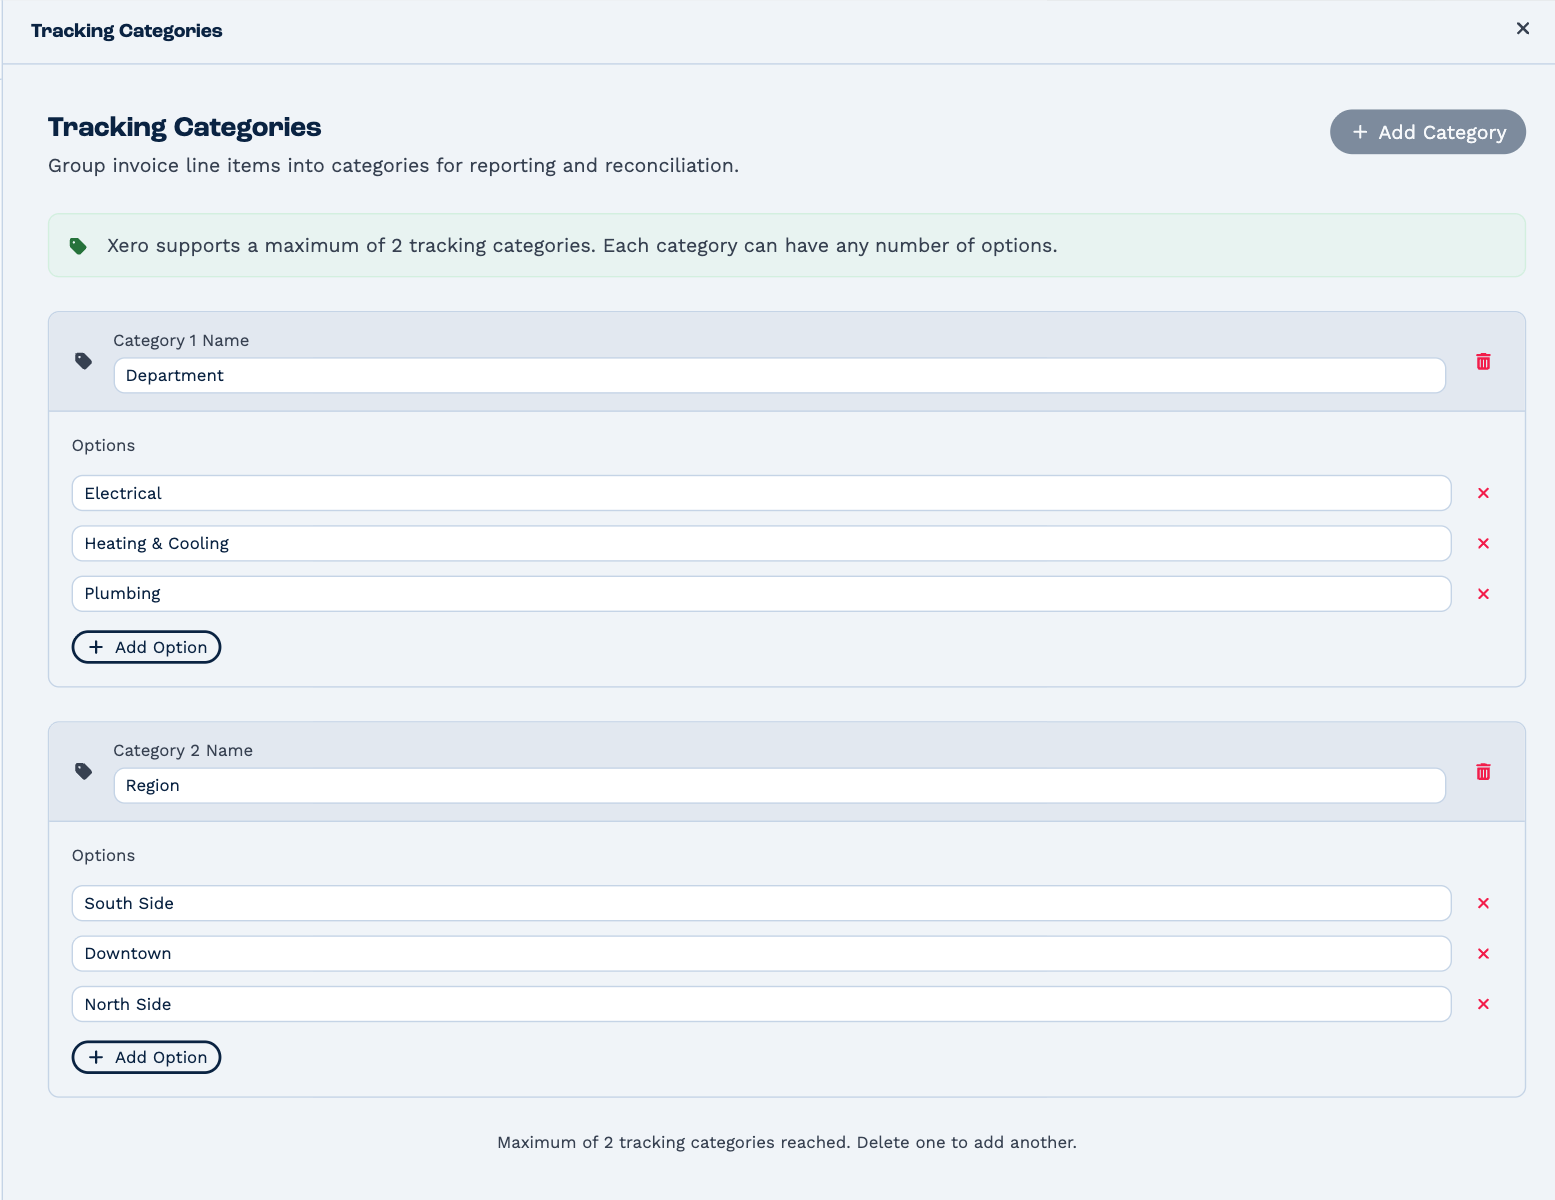Screen dimensions: 1555x1200
Task: Remove the South Side option
Action: click(x=1483, y=903)
